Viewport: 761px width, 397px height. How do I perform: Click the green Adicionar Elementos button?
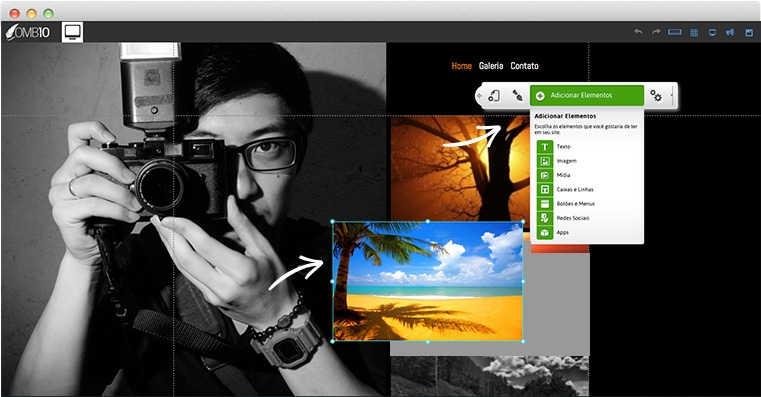(587, 96)
